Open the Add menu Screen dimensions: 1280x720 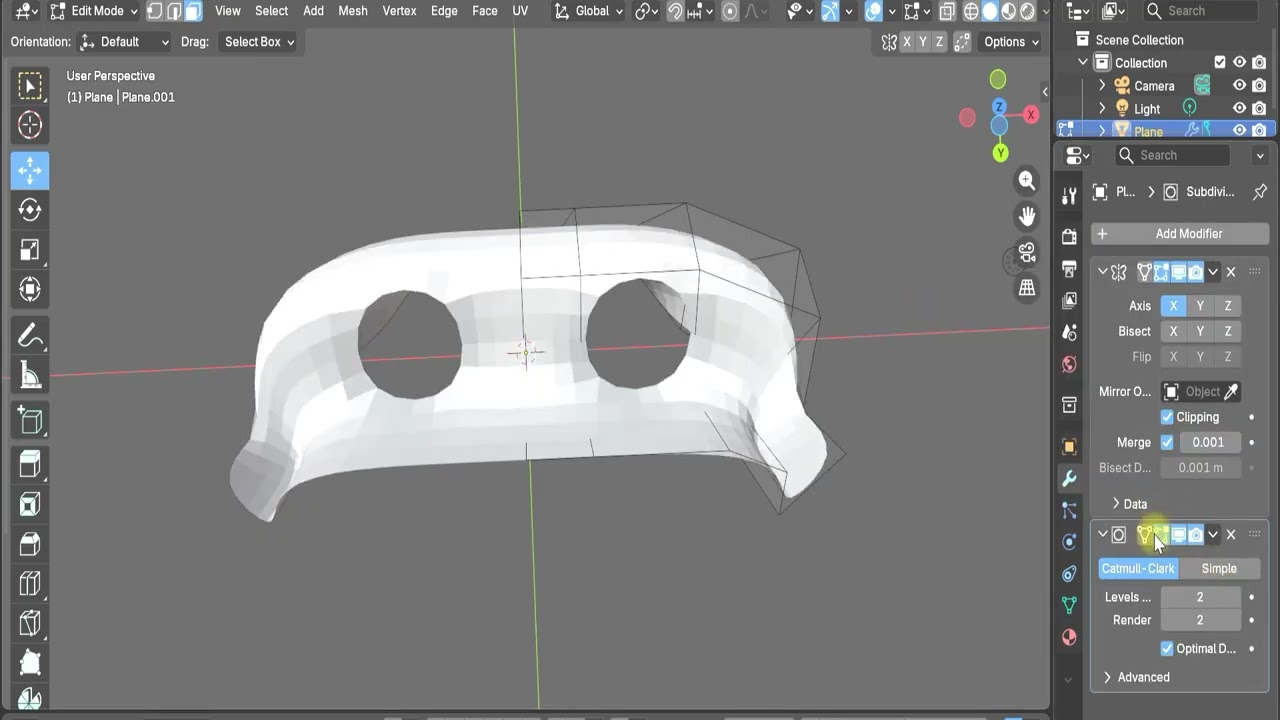pos(313,11)
